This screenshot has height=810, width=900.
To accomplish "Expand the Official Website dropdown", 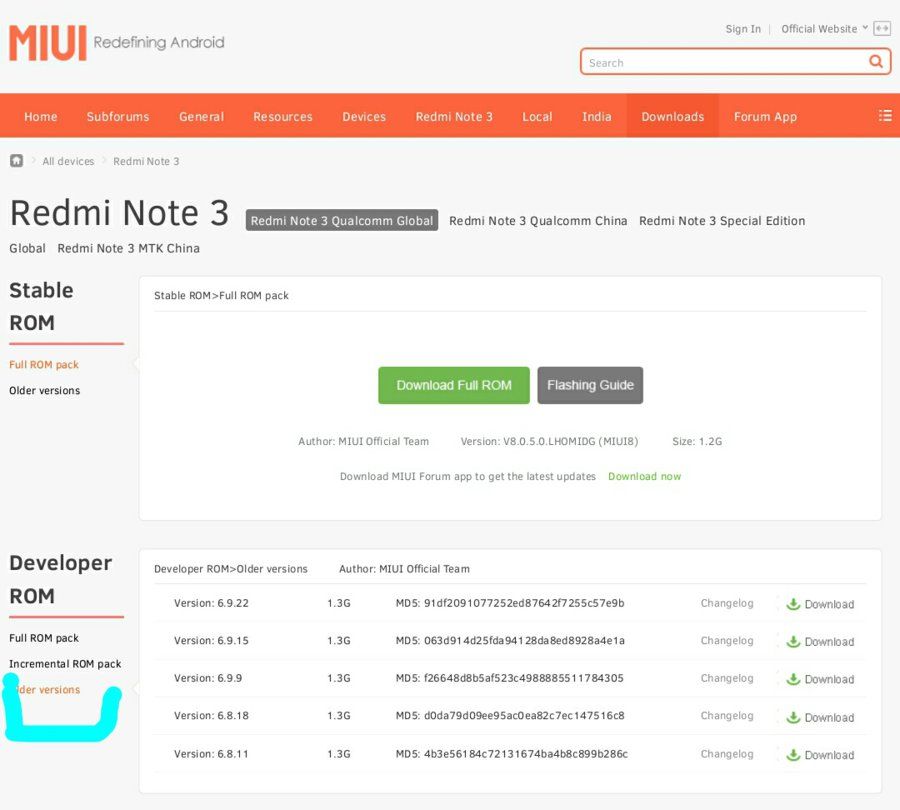I will point(824,29).
